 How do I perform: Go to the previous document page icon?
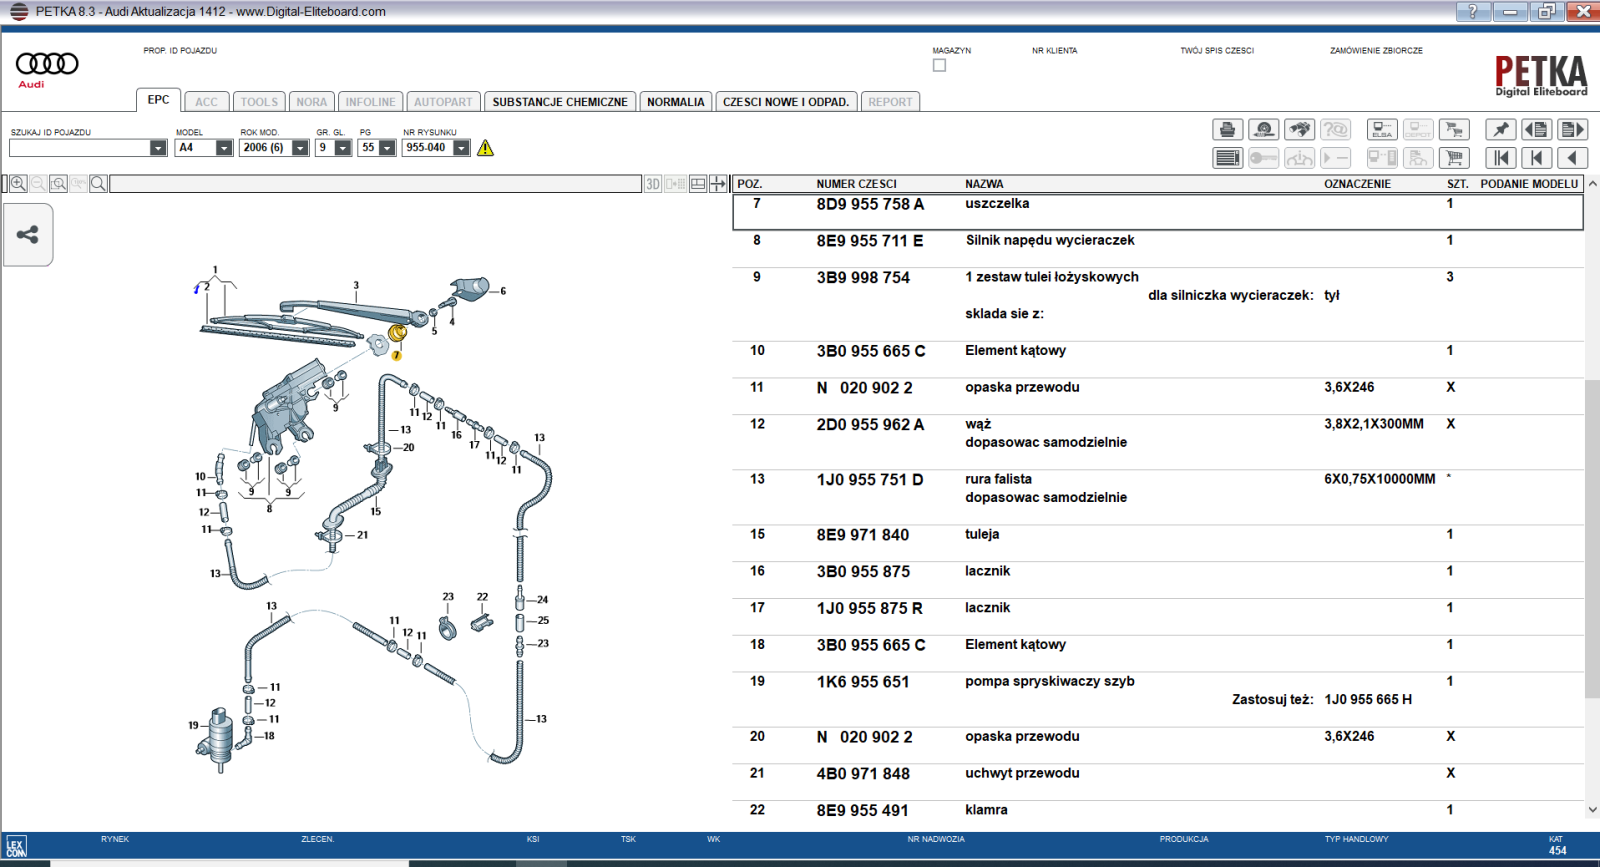pyautogui.click(x=1537, y=129)
